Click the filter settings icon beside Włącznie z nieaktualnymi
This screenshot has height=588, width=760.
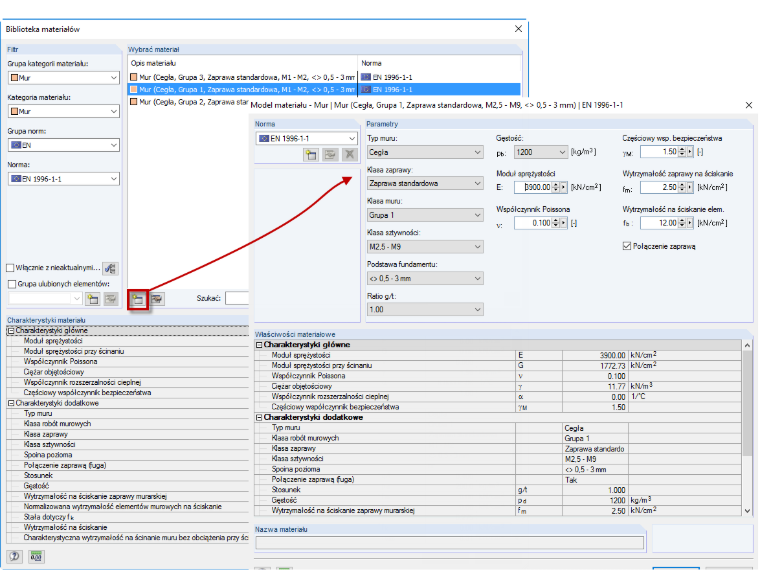111,268
